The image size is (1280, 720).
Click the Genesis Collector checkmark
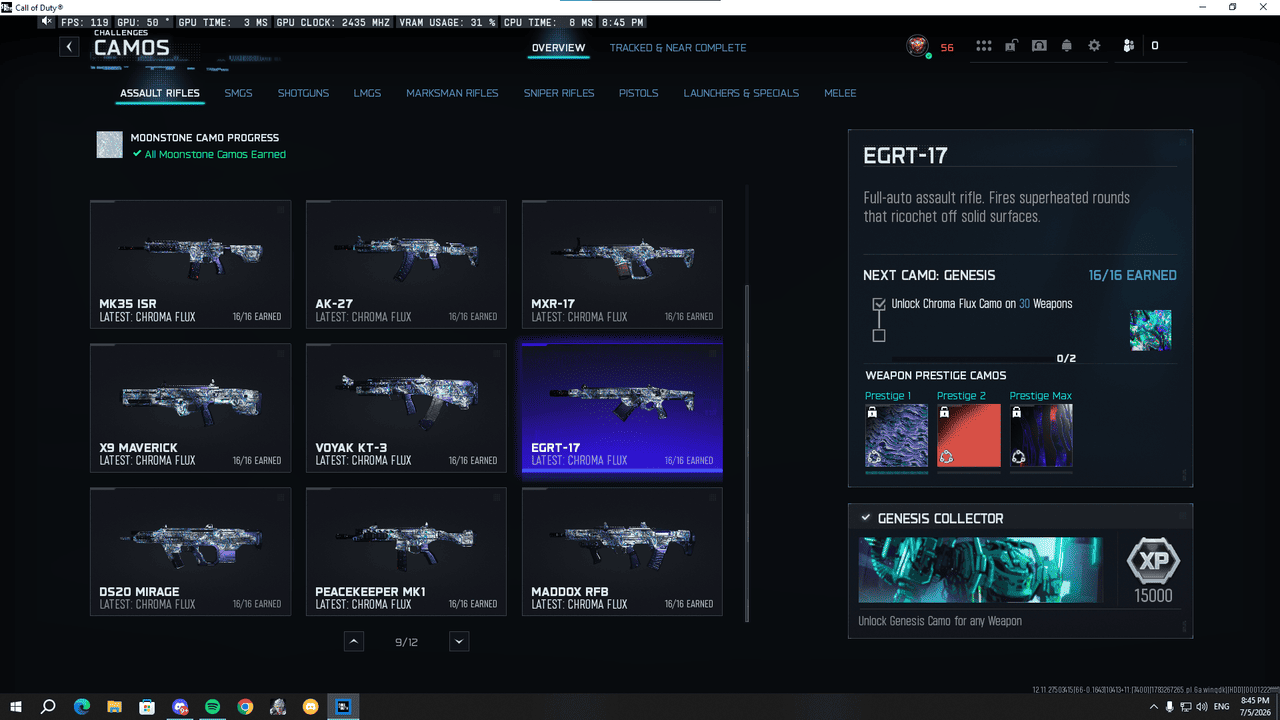coord(865,518)
